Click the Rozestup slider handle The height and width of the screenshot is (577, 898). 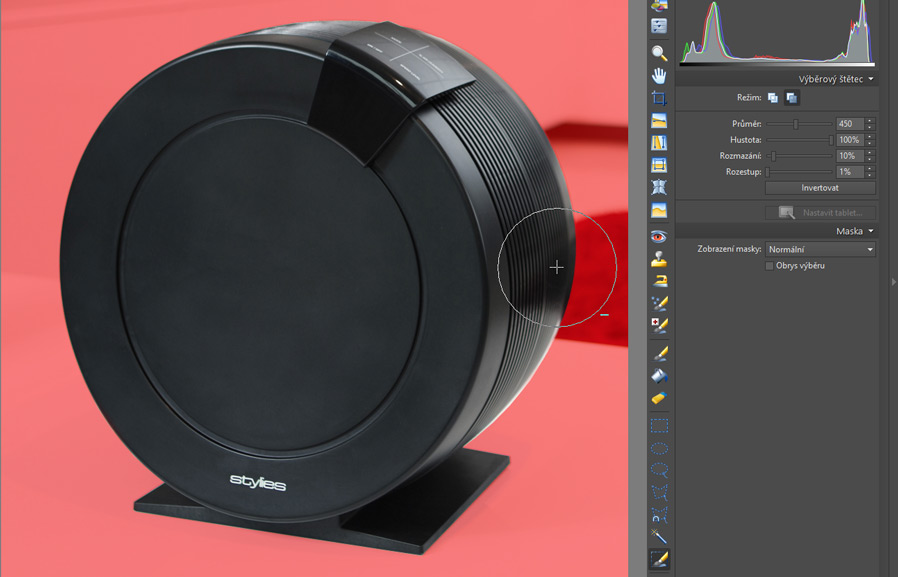pos(768,172)
